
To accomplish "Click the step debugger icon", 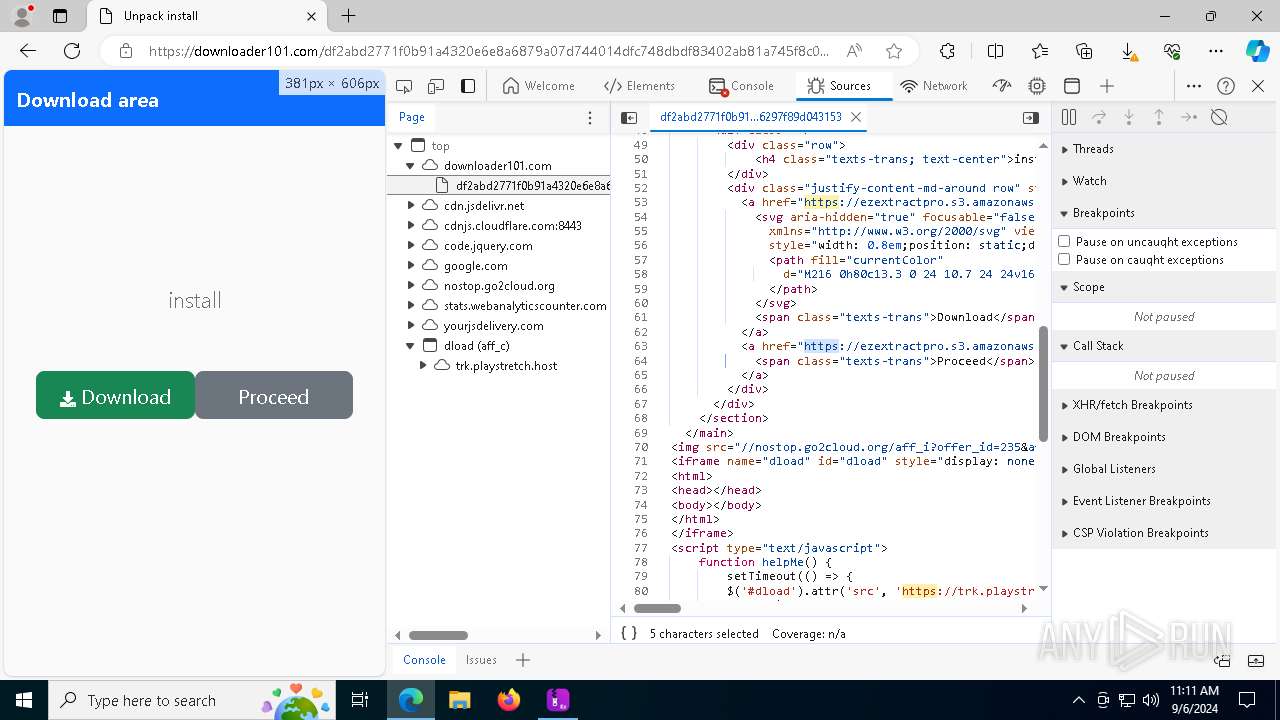I will [1189, 117].
